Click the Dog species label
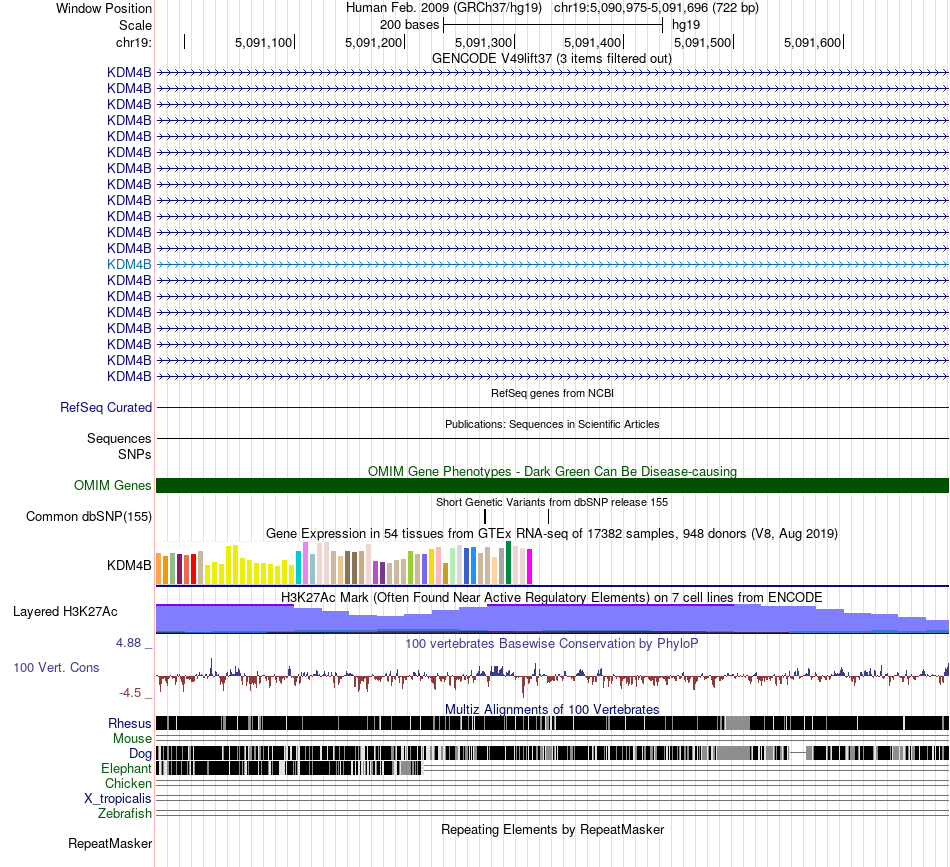 click(140, 754)
